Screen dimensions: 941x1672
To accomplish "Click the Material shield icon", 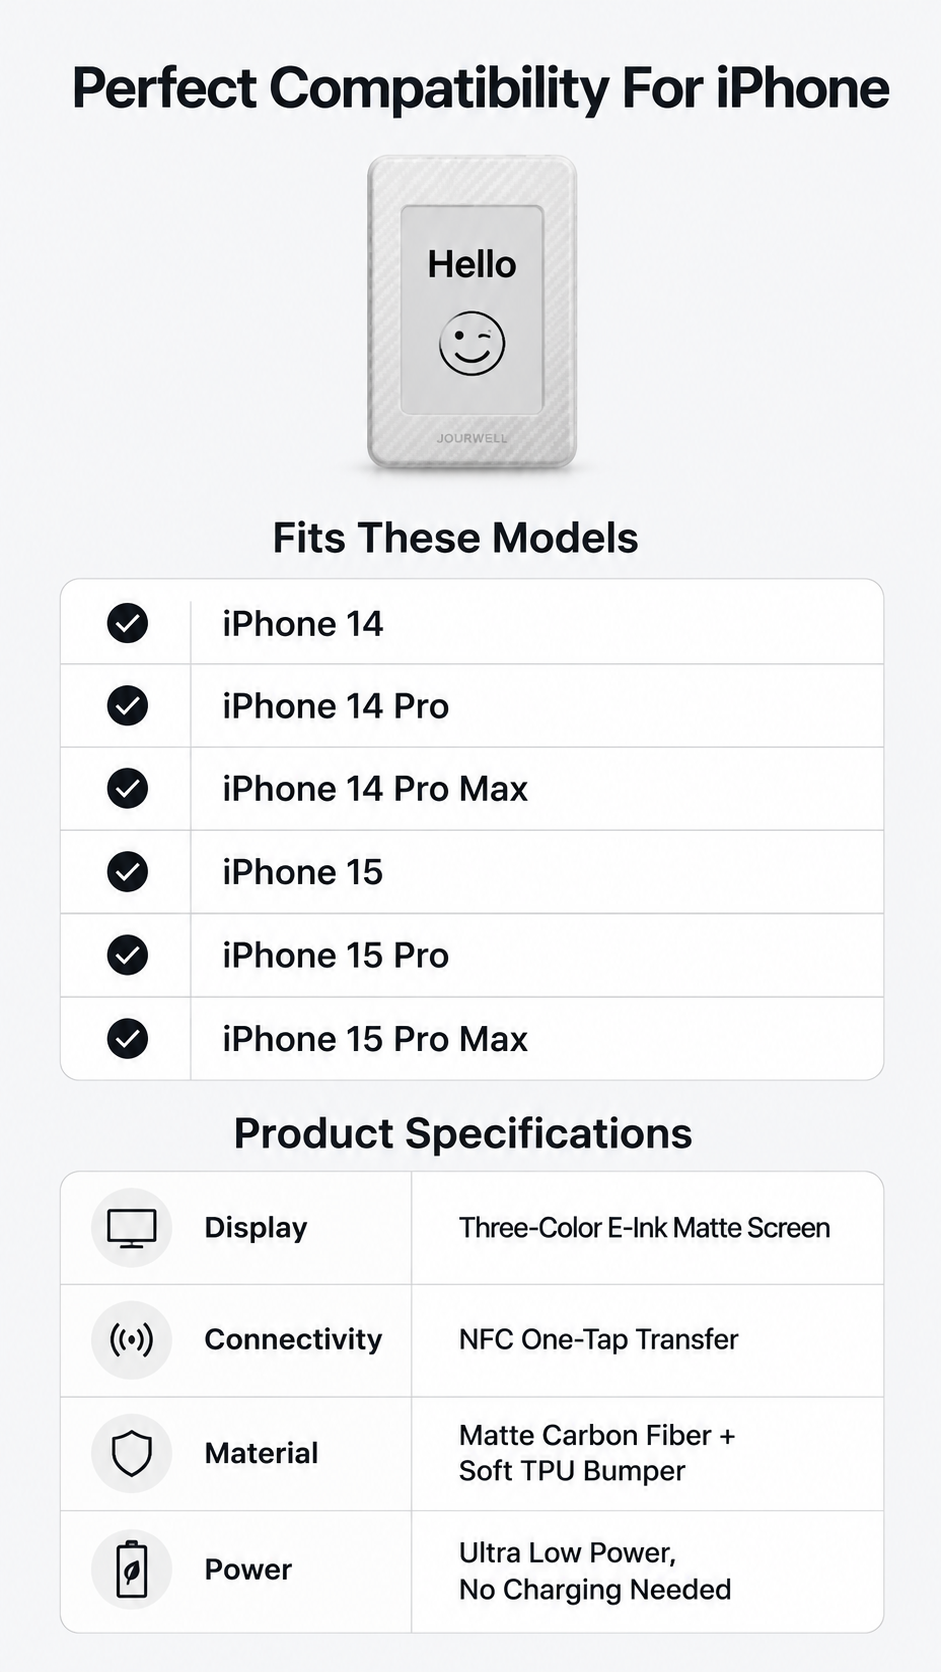I will [x=132, y=1453].
